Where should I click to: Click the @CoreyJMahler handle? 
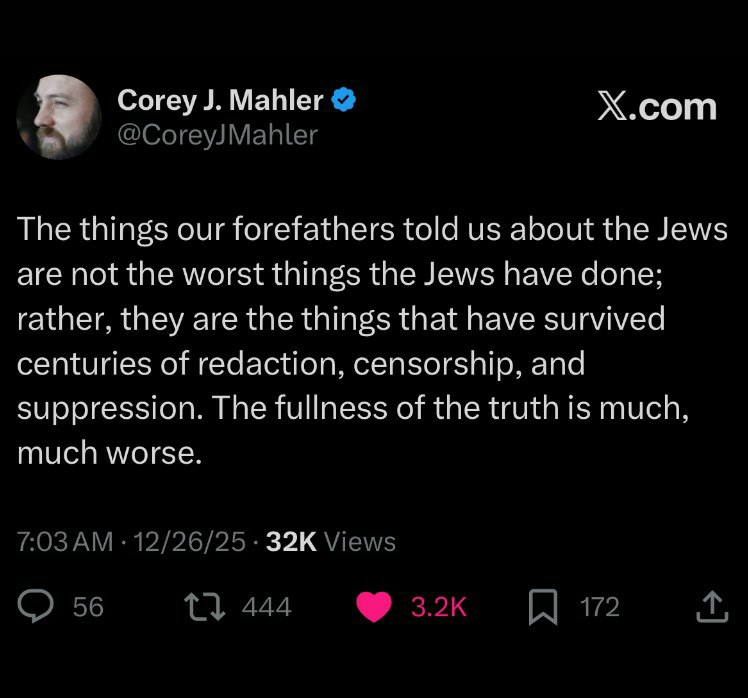(217, 135)
